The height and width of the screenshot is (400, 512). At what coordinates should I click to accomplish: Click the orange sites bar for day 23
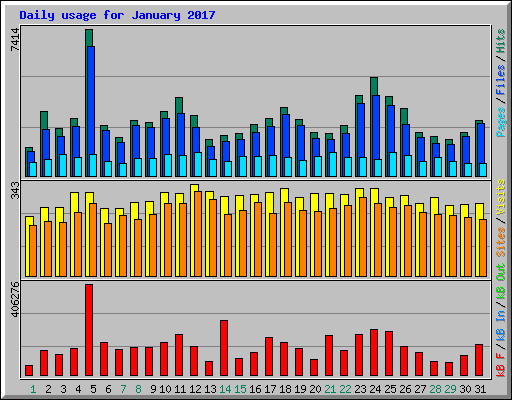coord(363,237)
